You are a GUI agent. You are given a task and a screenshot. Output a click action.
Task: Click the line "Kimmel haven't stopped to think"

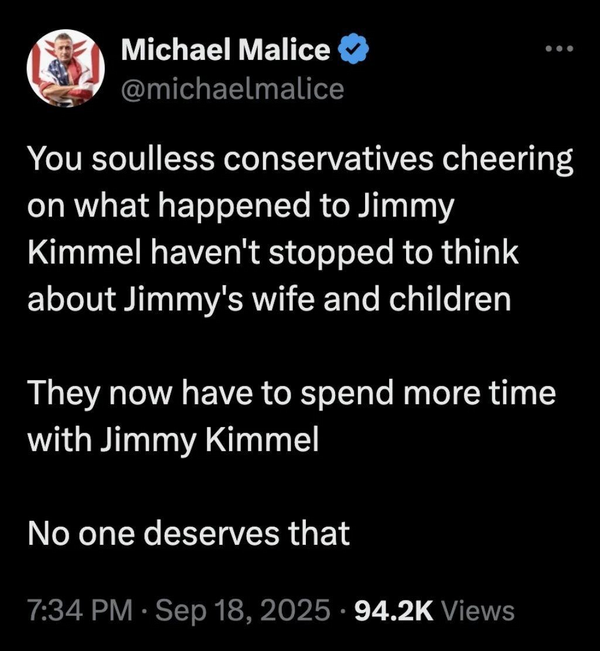click(273, 252)
